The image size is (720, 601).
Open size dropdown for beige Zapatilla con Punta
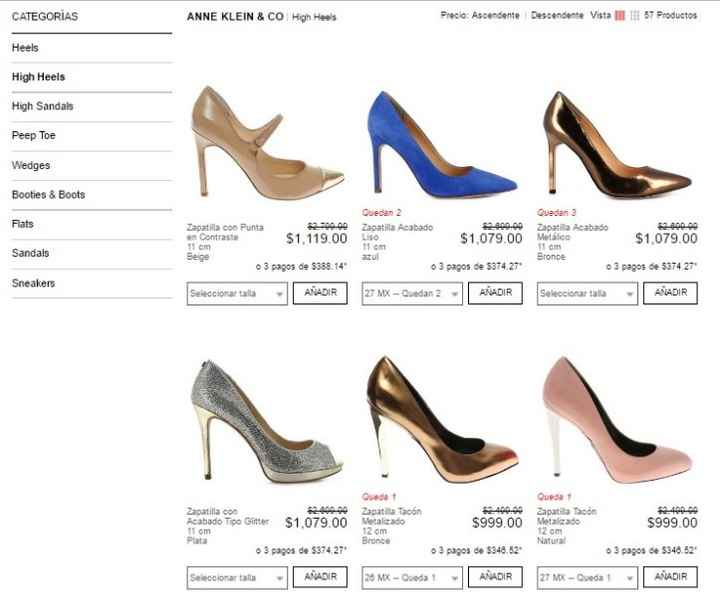[237, 293]
